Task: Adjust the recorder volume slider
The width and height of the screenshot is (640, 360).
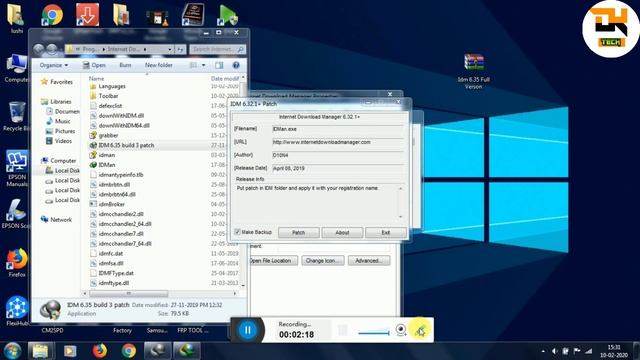Action: point(373,333)
